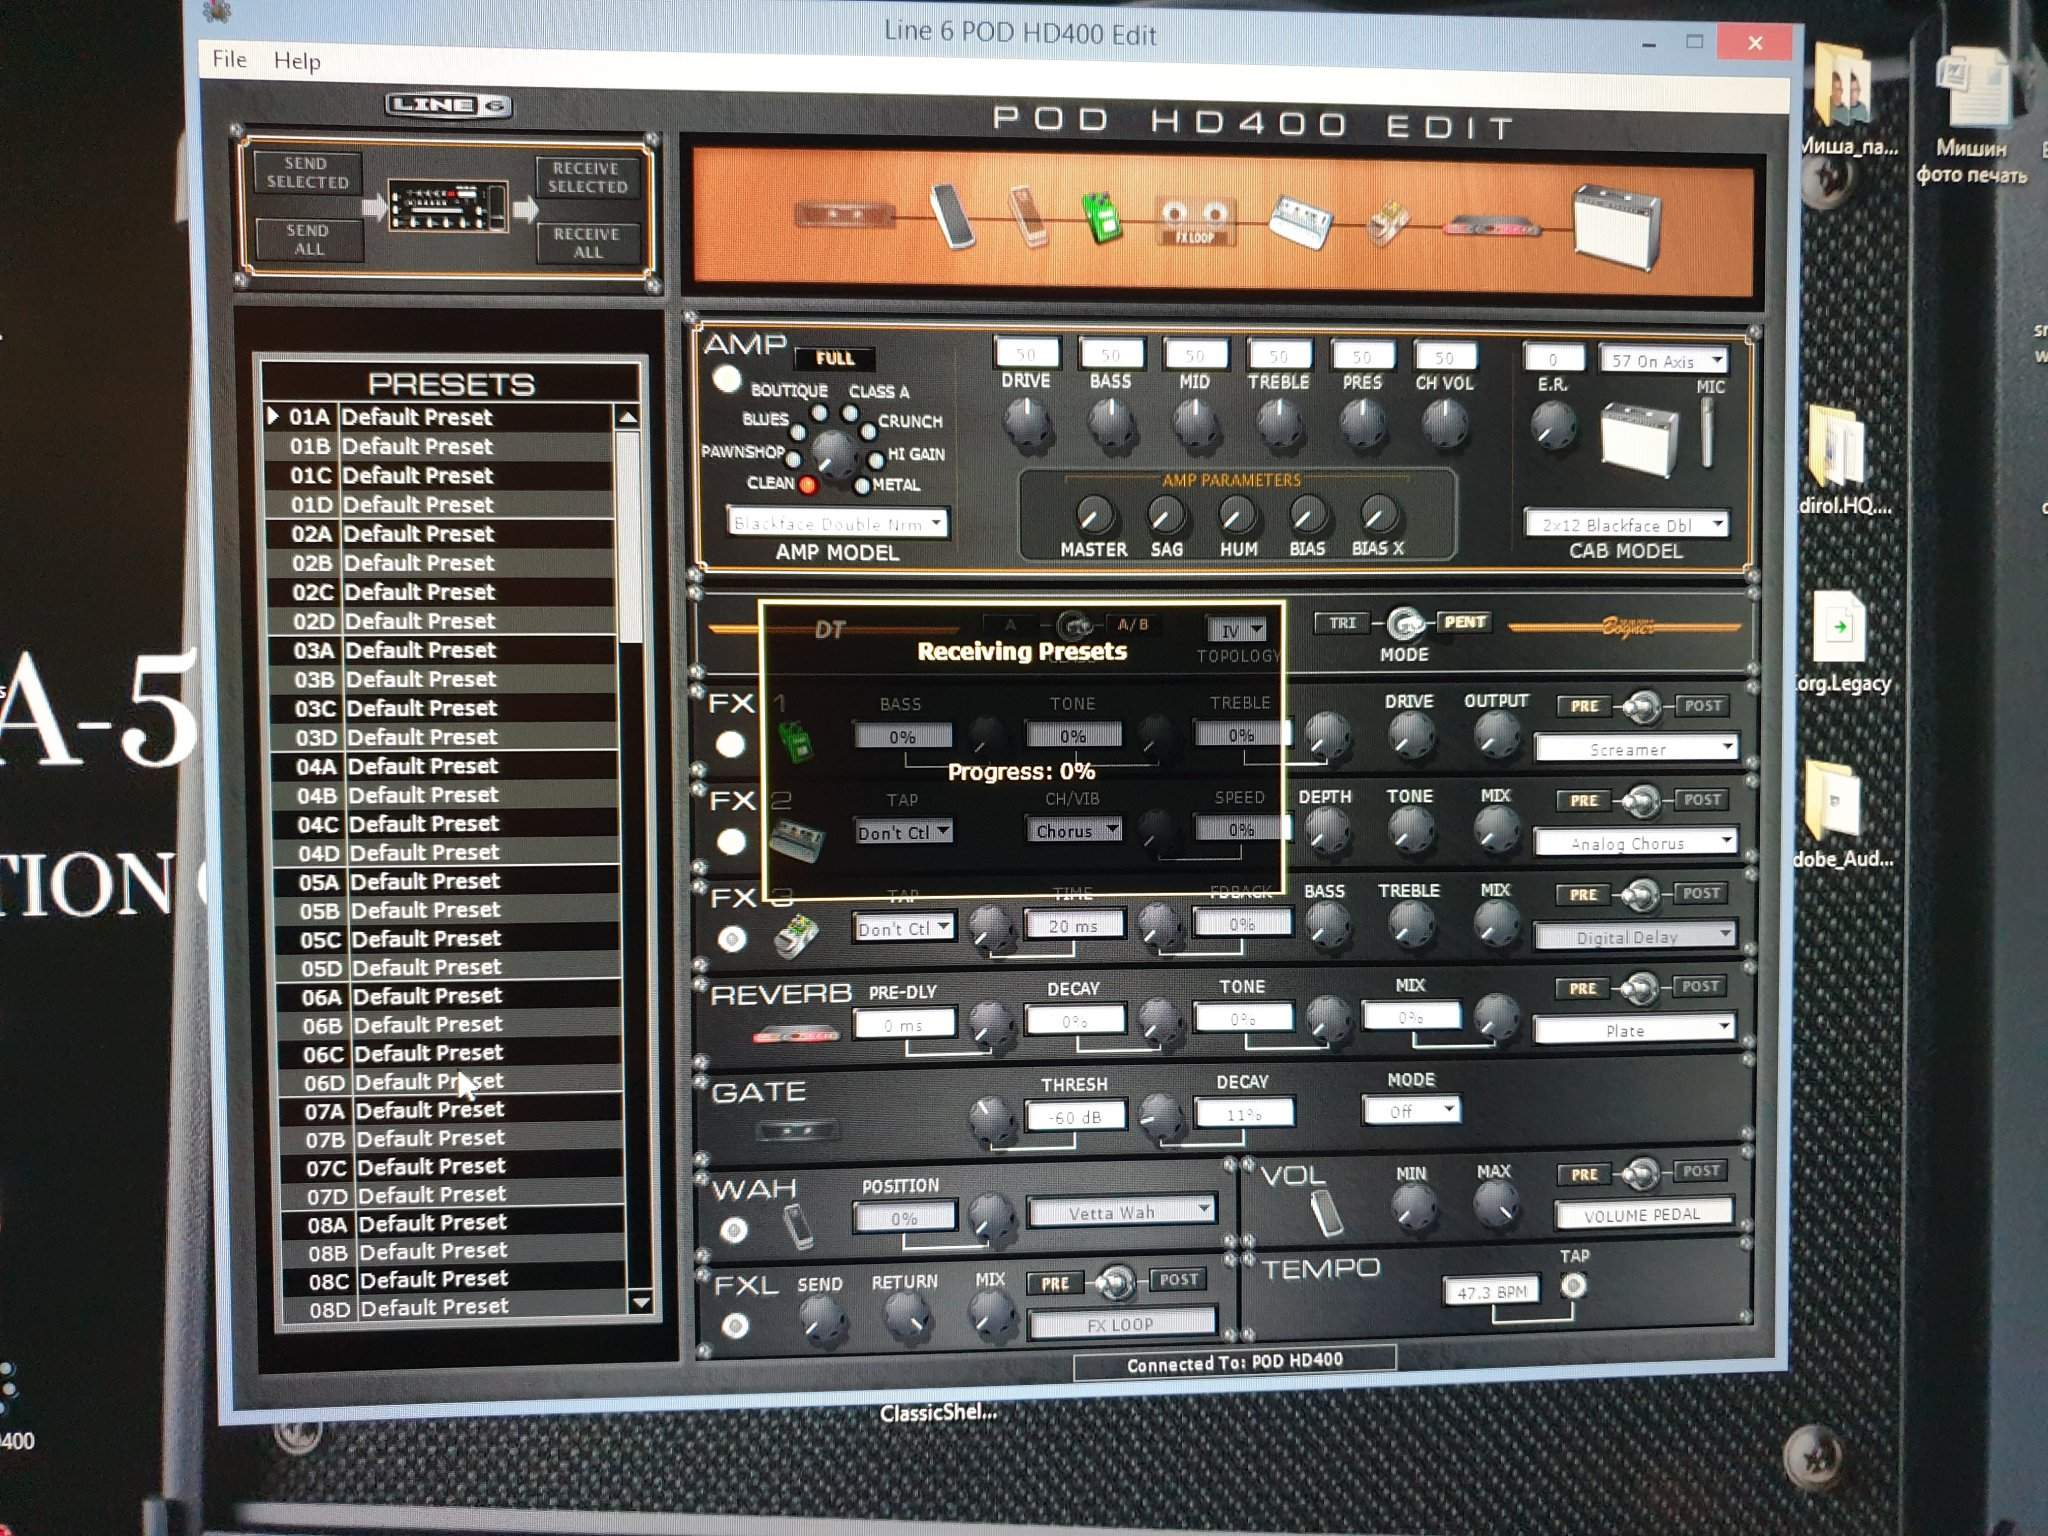Open the Help menu
Viewport: 2048px width, 1536px height.
tap(297, 61)
